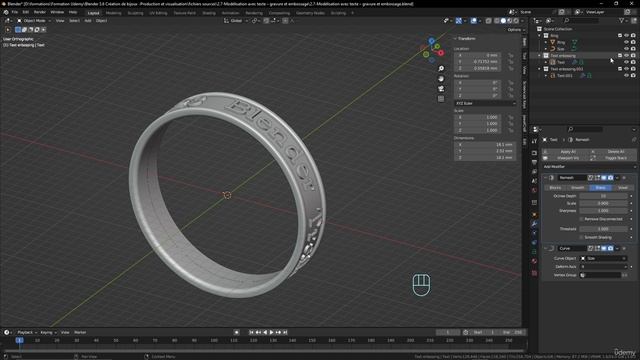The height and width of the screenshot is (360, 640).
Task: Click the Ring mesh object icon in Outliner
Action: (x=553, y=42)
